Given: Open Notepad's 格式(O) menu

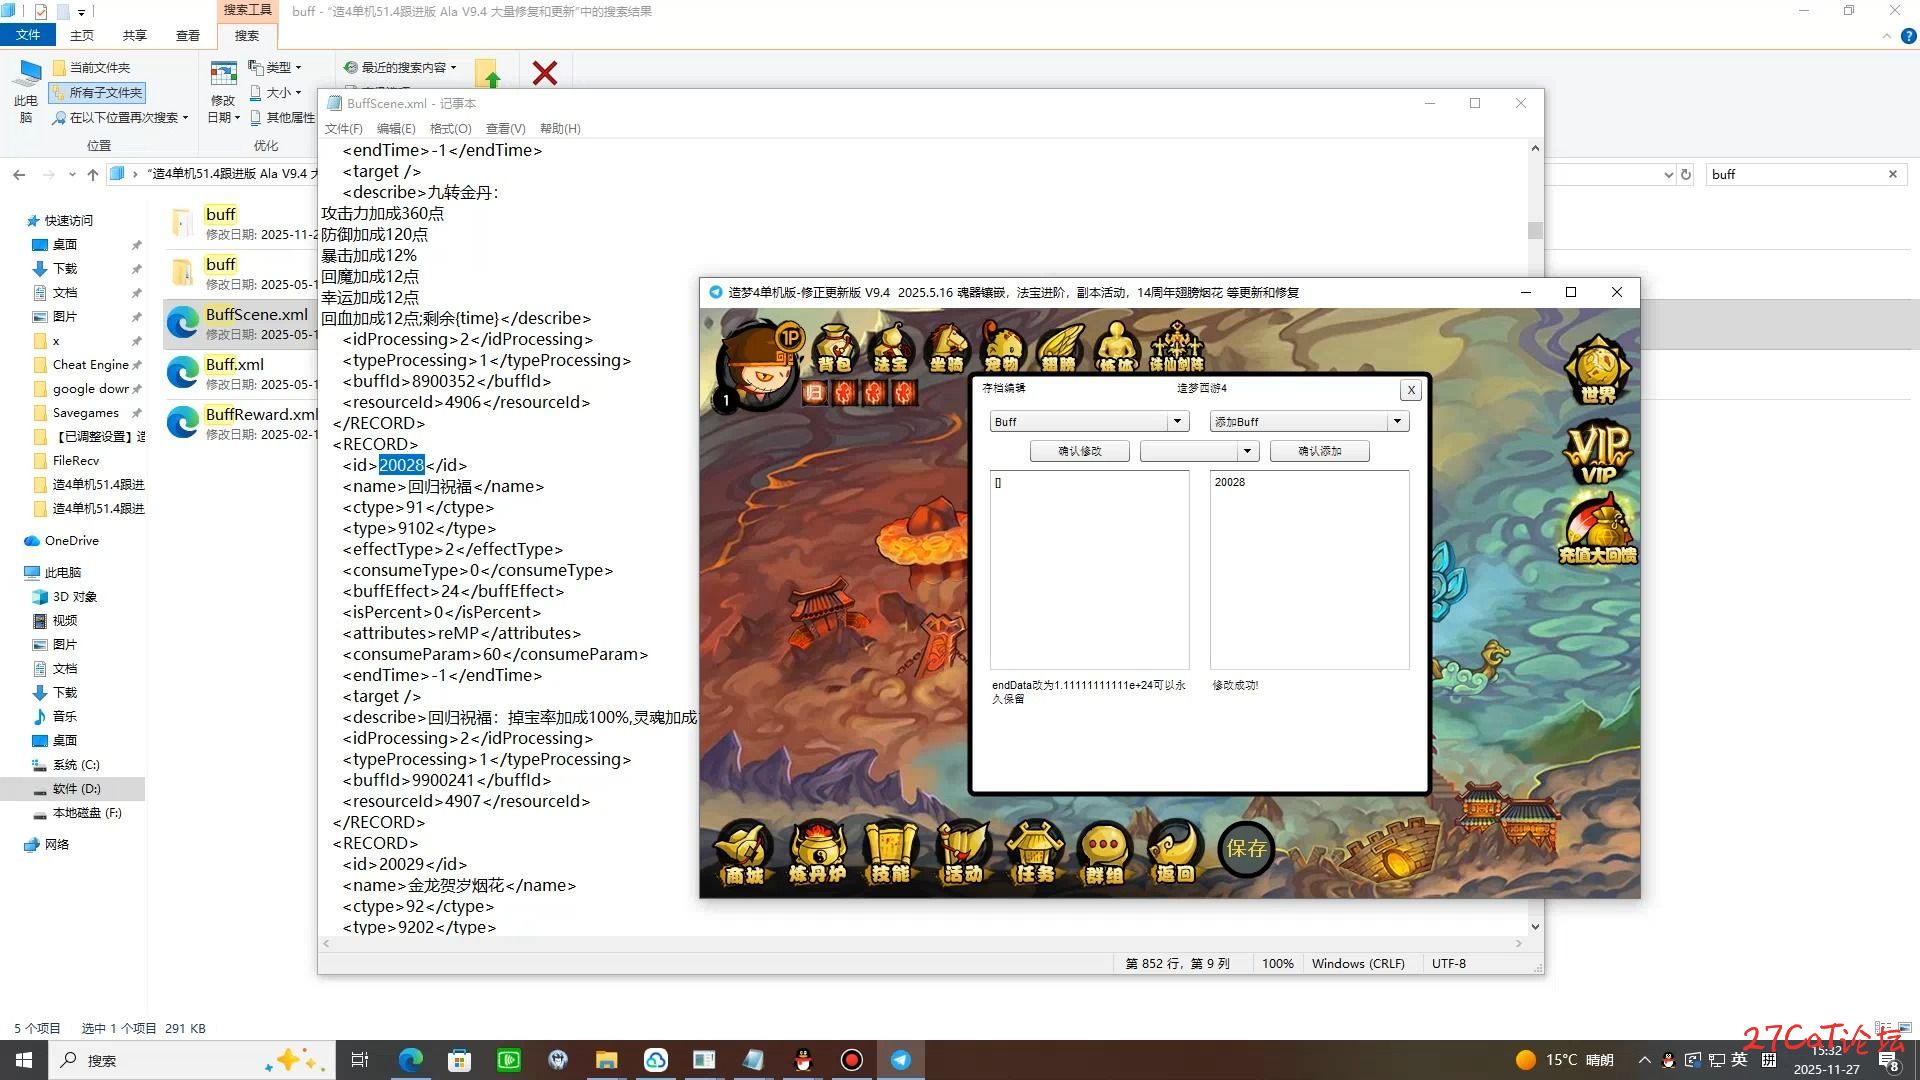Looking at the screenshot, I should tap(450, 128).
